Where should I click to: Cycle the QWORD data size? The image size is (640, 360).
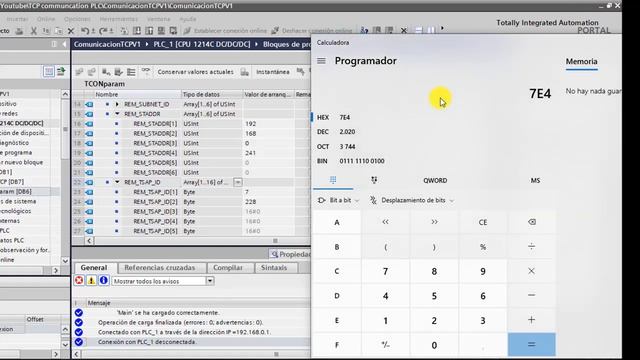[435, 180]
